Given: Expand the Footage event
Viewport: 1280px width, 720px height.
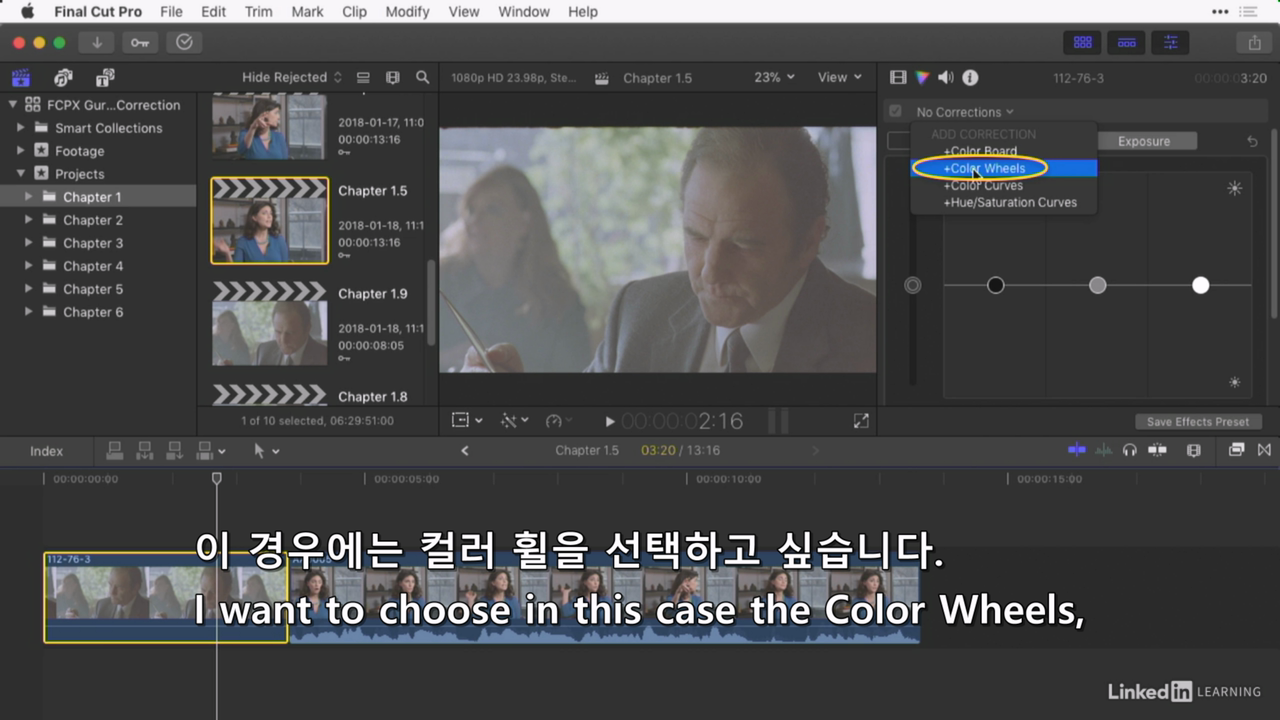Looking at the screenshot, I should click(x=20, y=151).
